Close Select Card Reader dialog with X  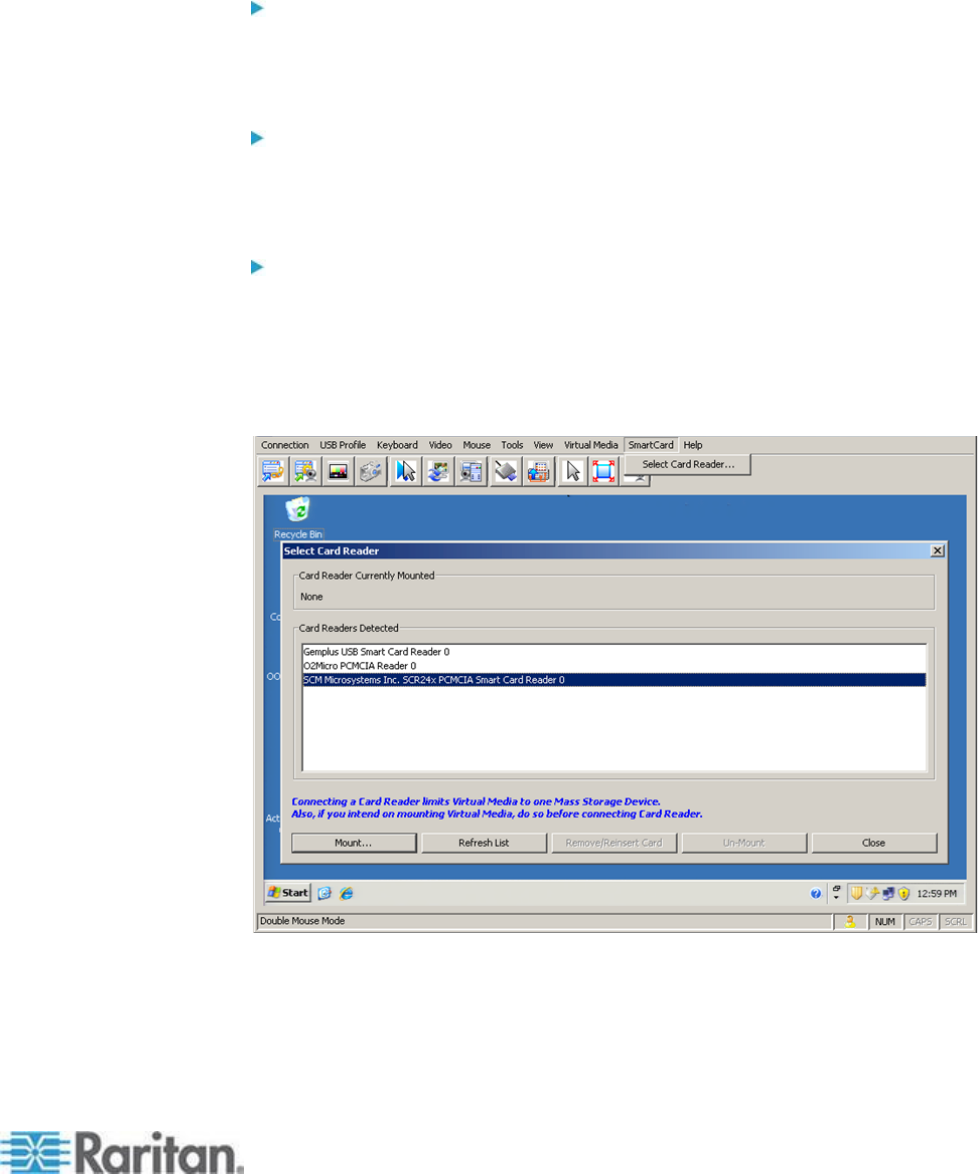(x=937, y=550)
